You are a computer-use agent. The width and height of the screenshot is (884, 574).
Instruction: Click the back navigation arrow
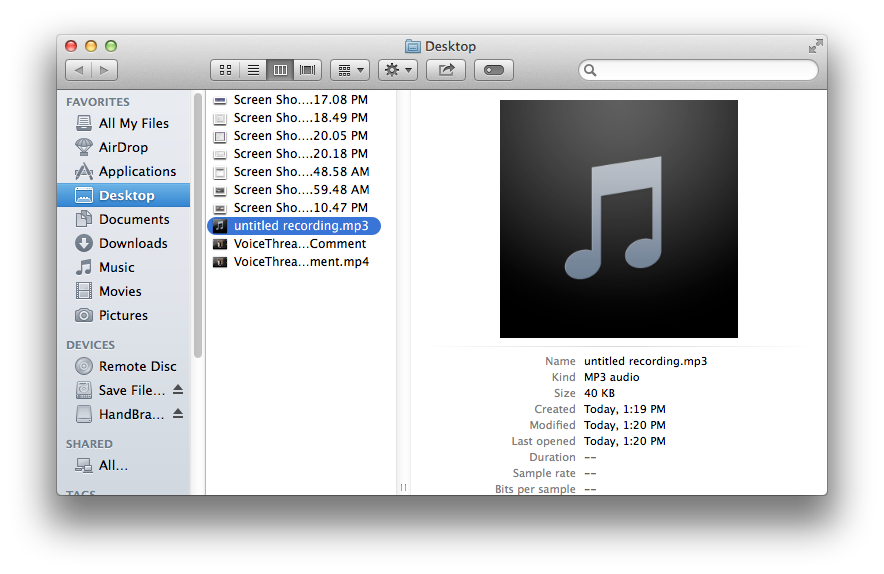click(x=79, y=70)
